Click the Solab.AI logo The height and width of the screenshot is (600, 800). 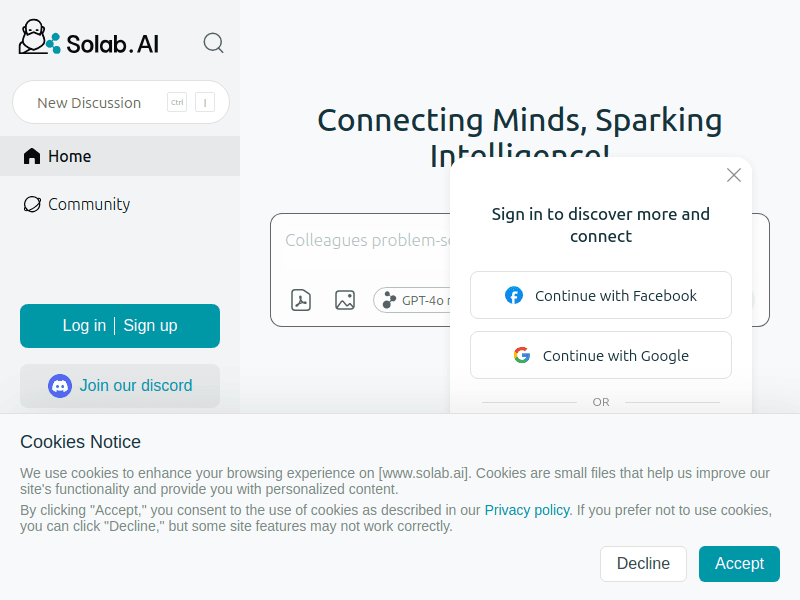coord(89,38)
